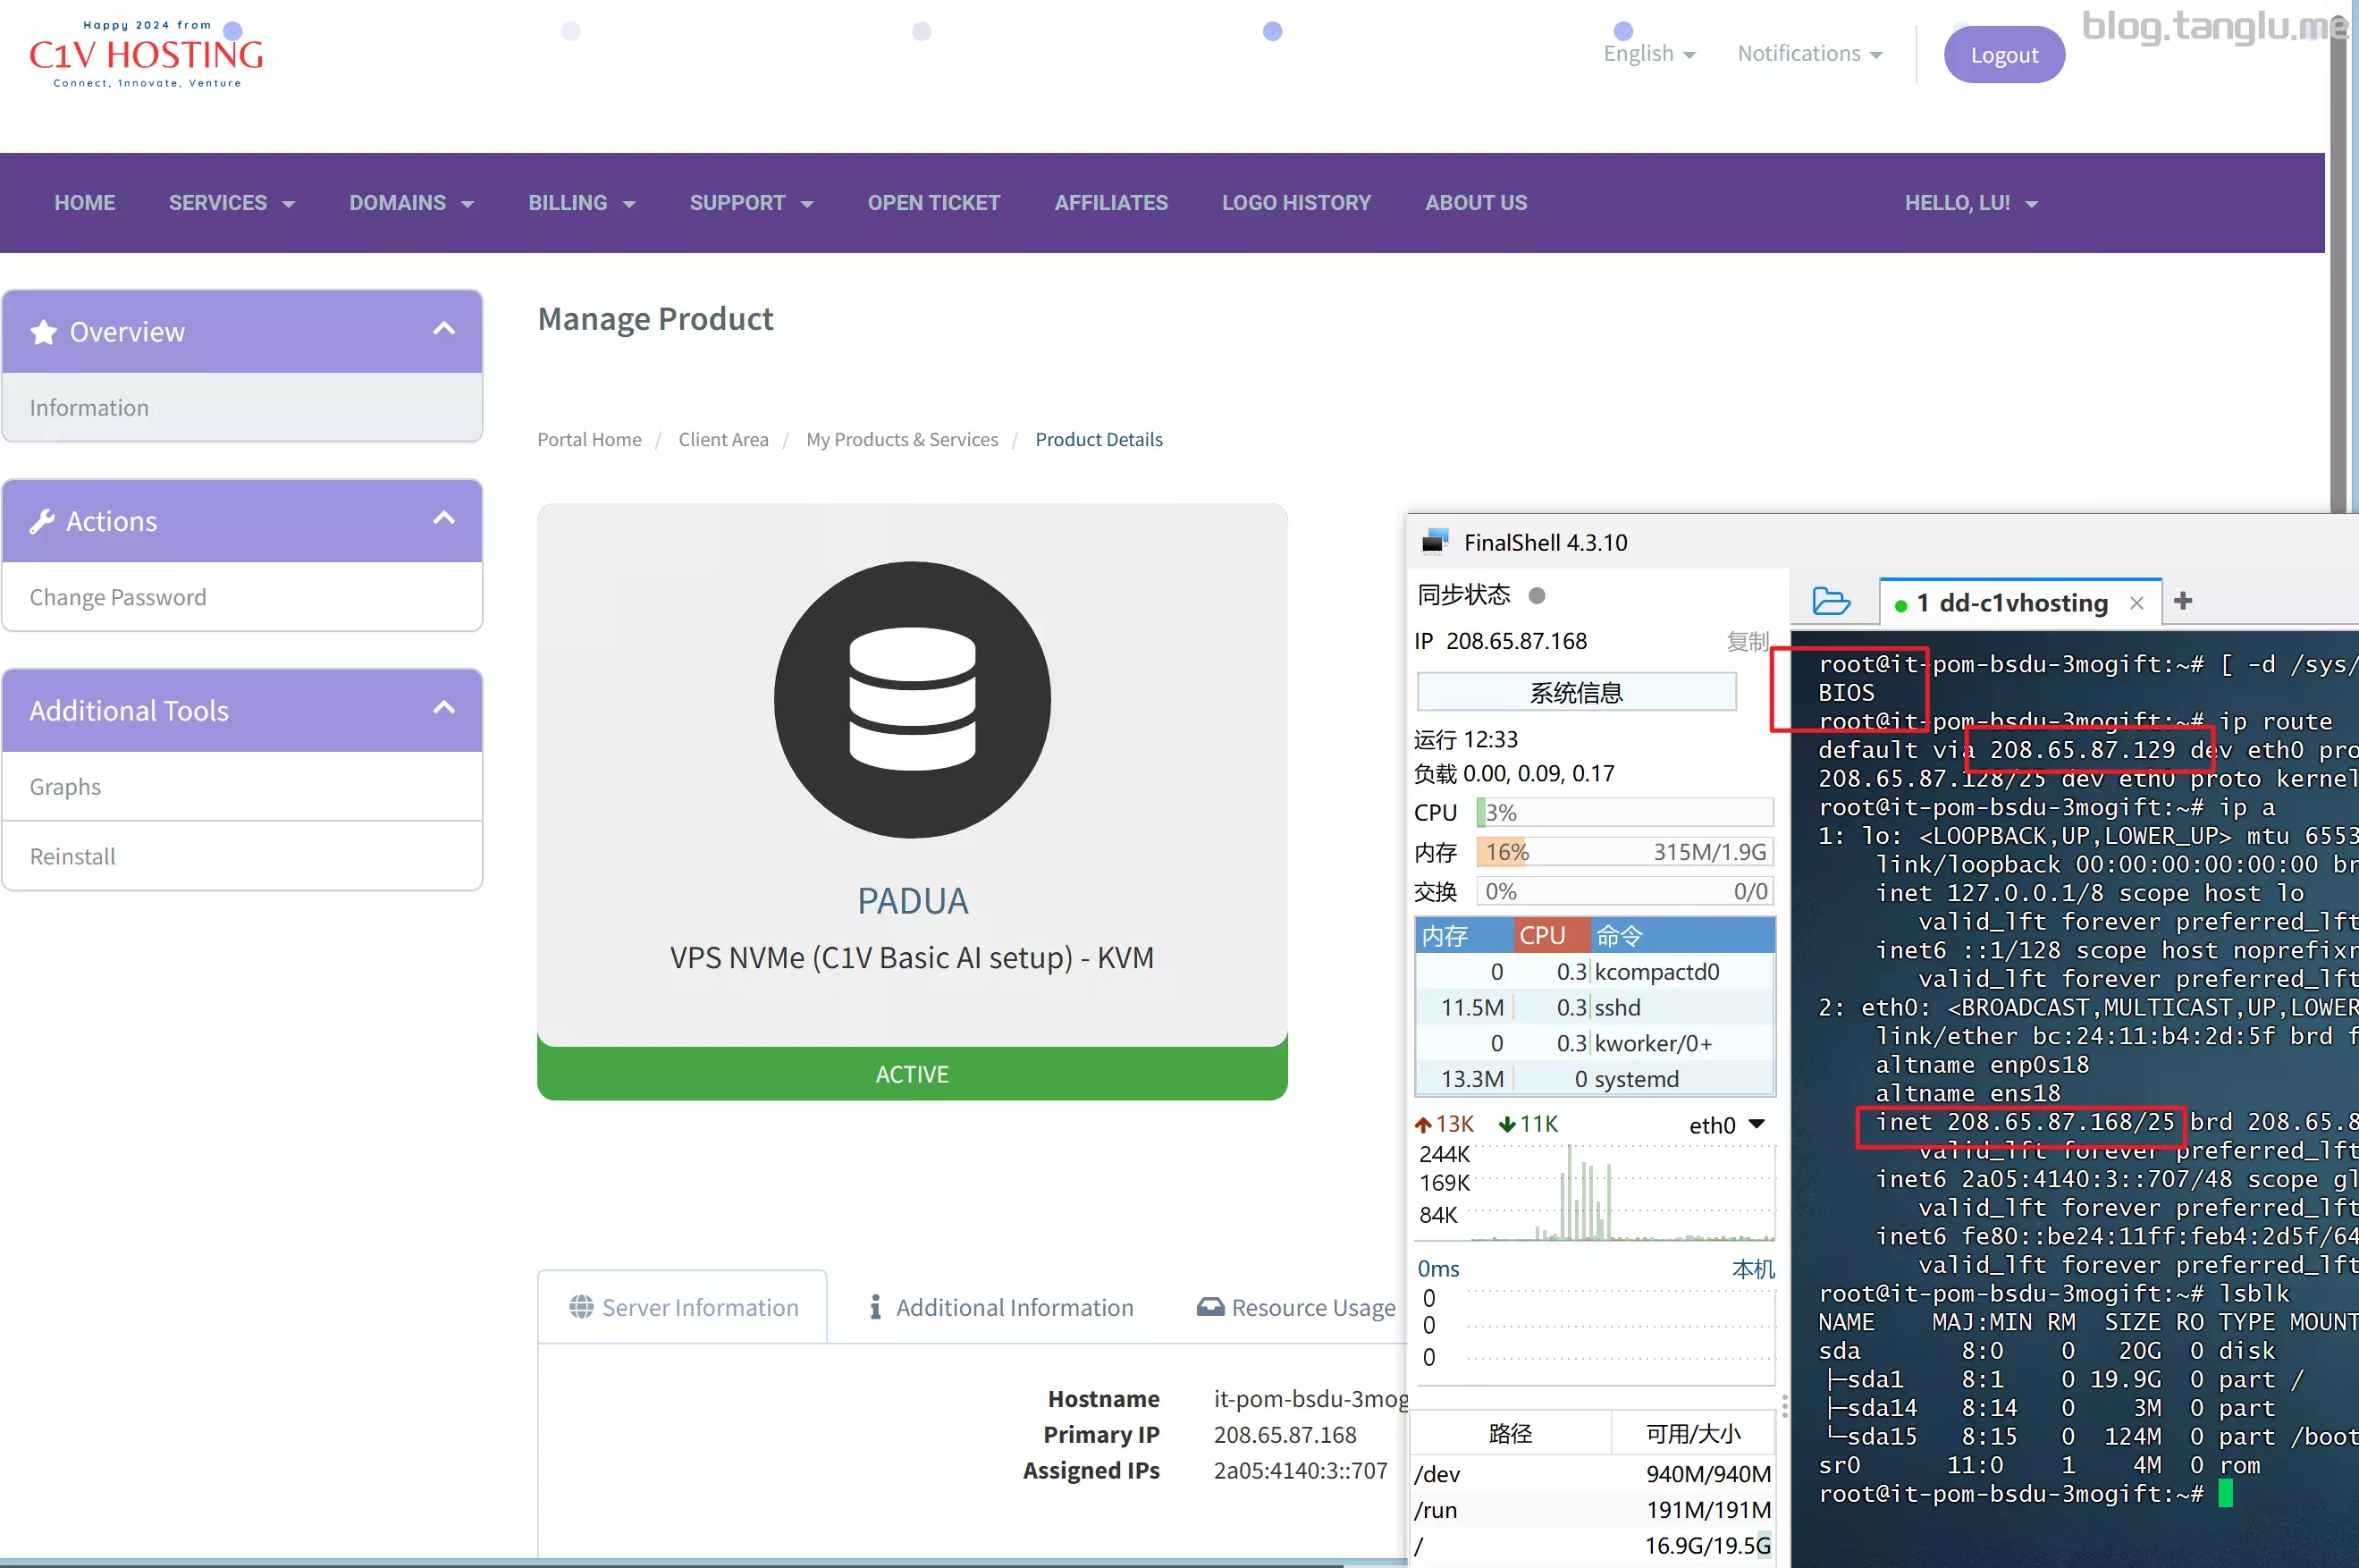Click the swap usage bar 0%

[x=1625, y=891]
